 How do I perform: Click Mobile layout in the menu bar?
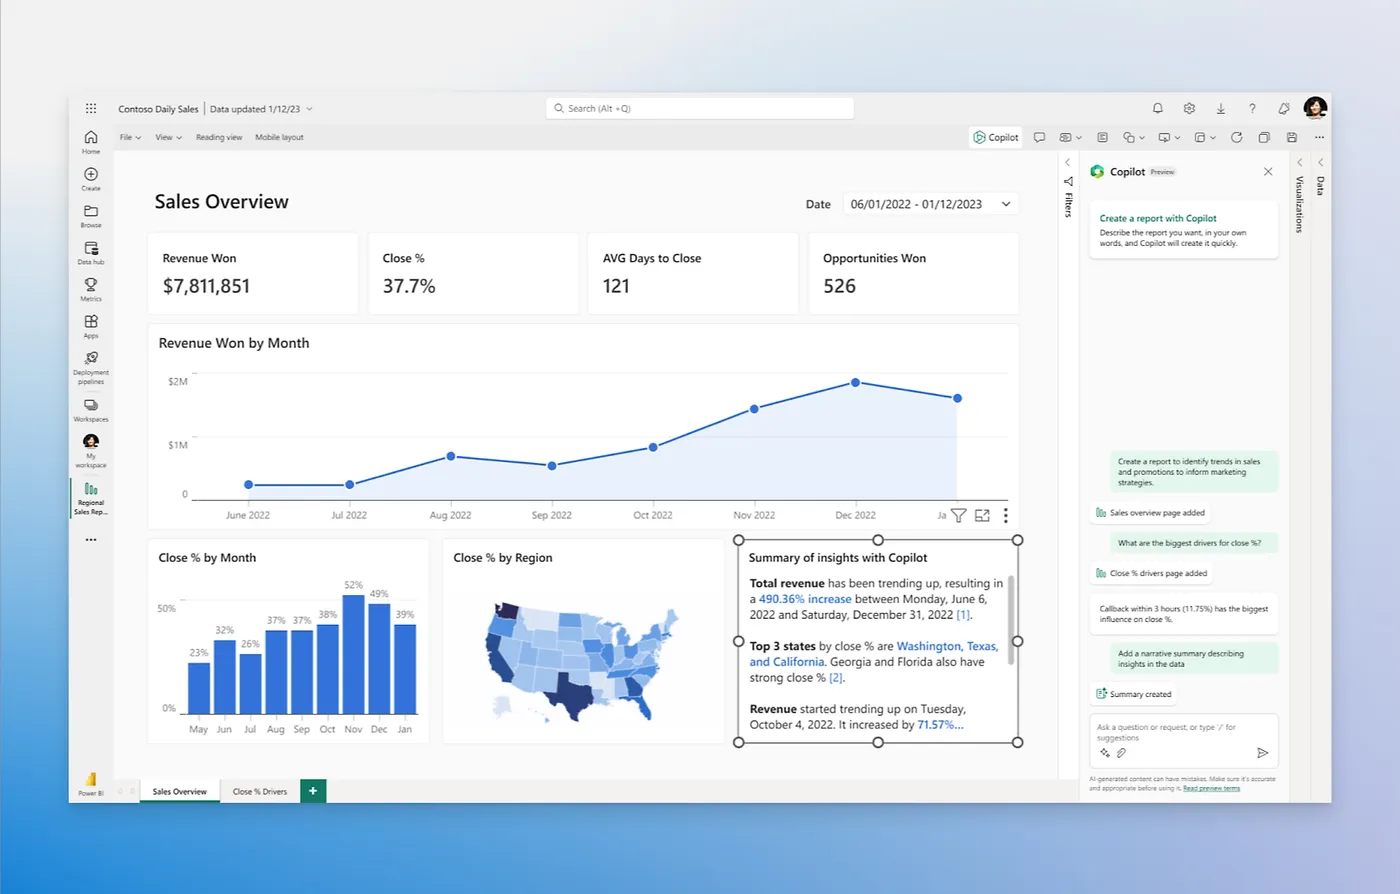[x=279, y=137]
